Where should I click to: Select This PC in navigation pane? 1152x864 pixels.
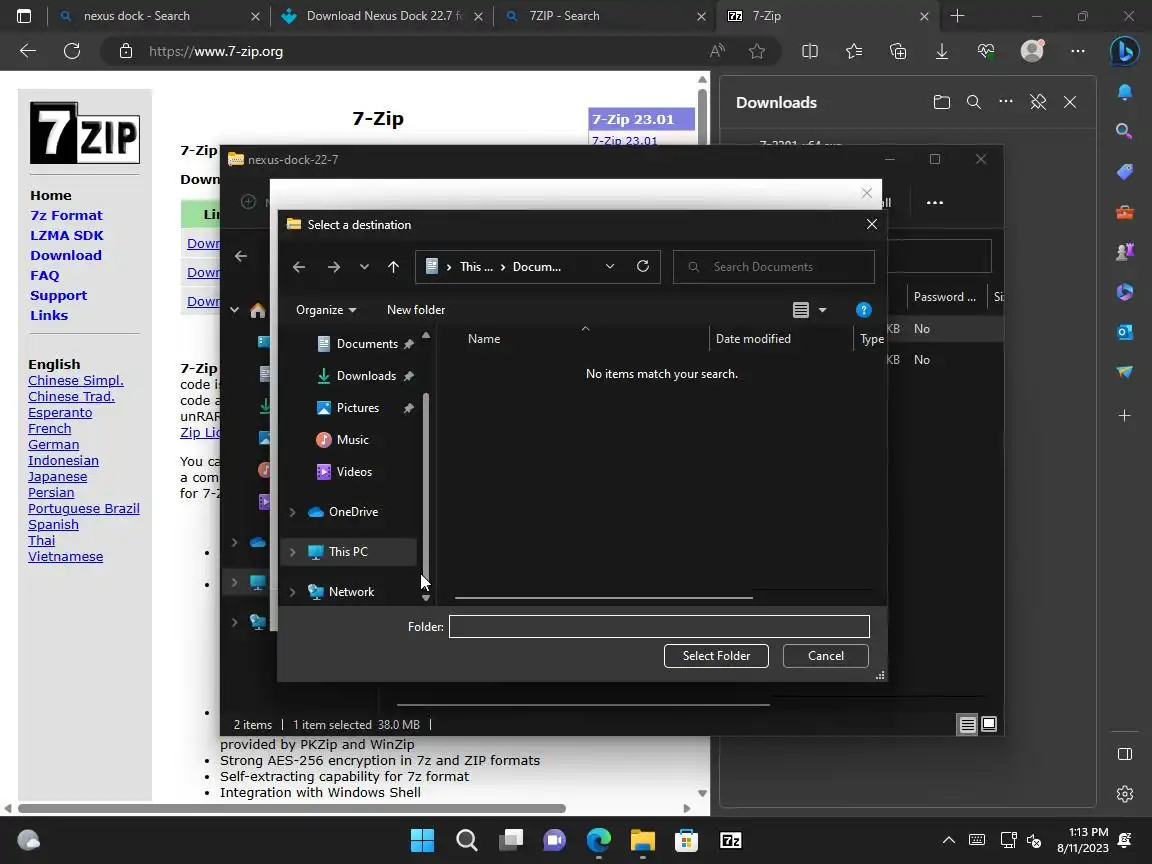[348, 552]
